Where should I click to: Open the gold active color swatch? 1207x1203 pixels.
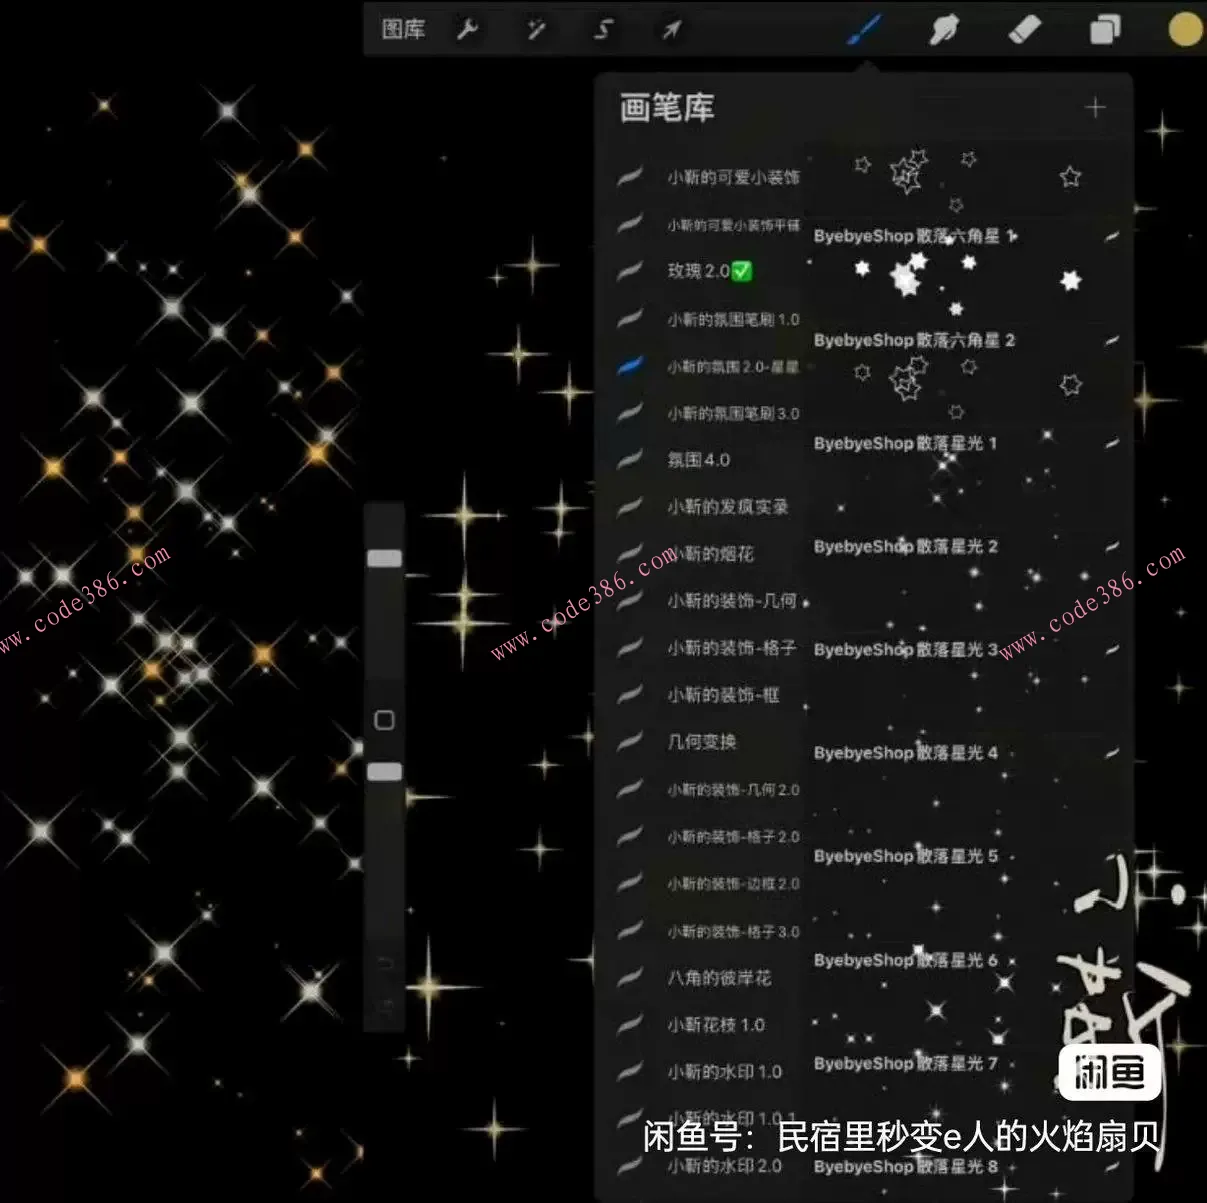click(x=1186, y=29)
